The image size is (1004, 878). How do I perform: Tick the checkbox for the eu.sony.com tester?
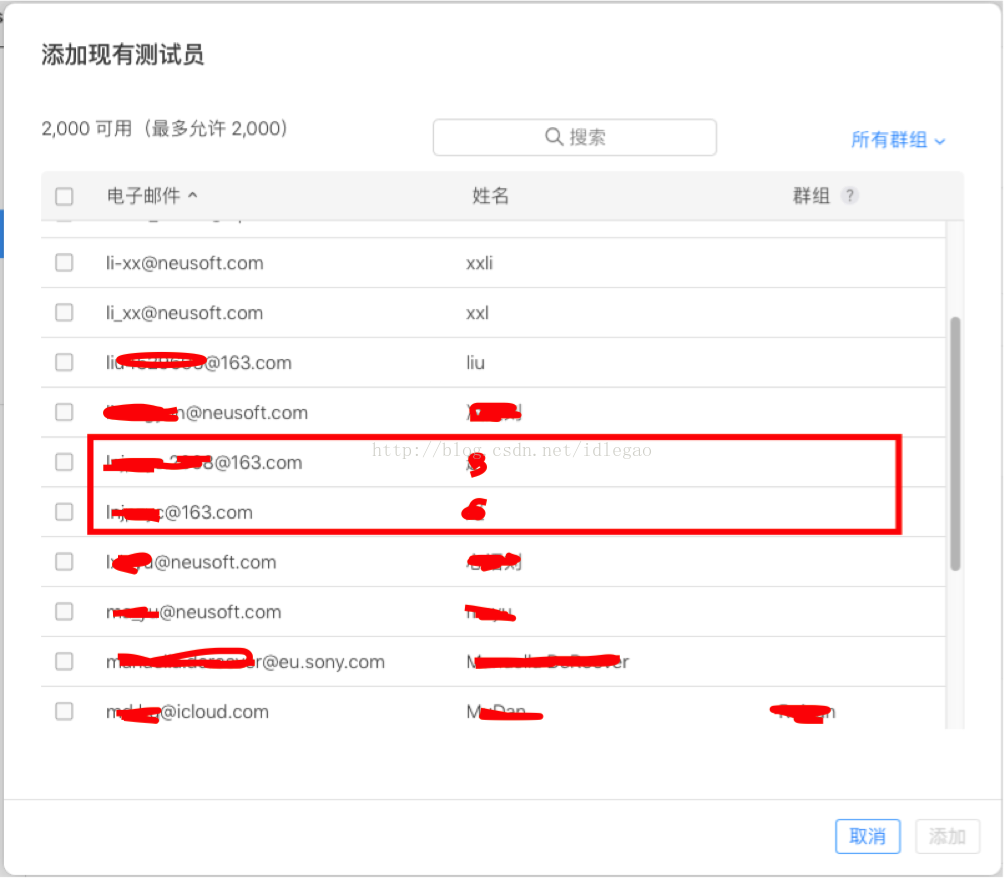[64, 661]
